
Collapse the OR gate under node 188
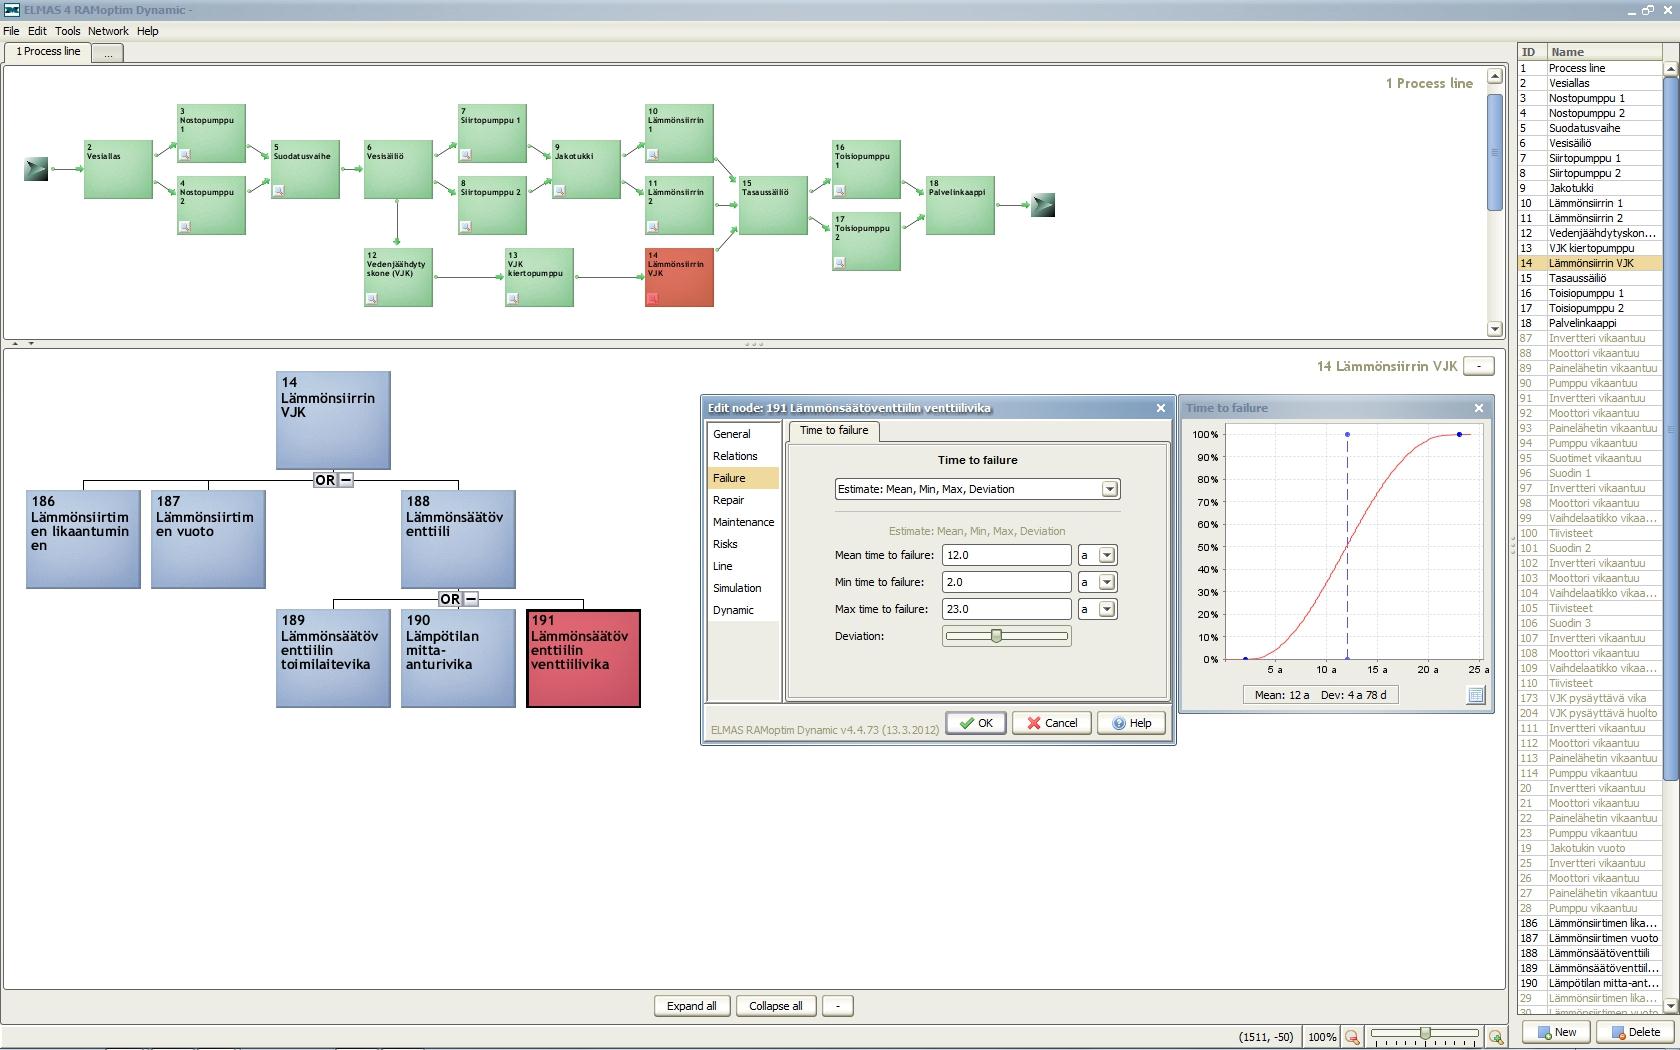coord(471,599)
